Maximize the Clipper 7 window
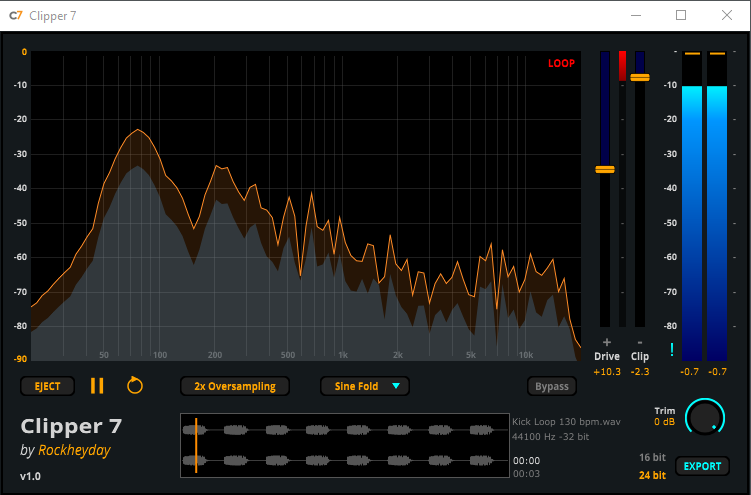751x495 pixels. tap(681, 15)
